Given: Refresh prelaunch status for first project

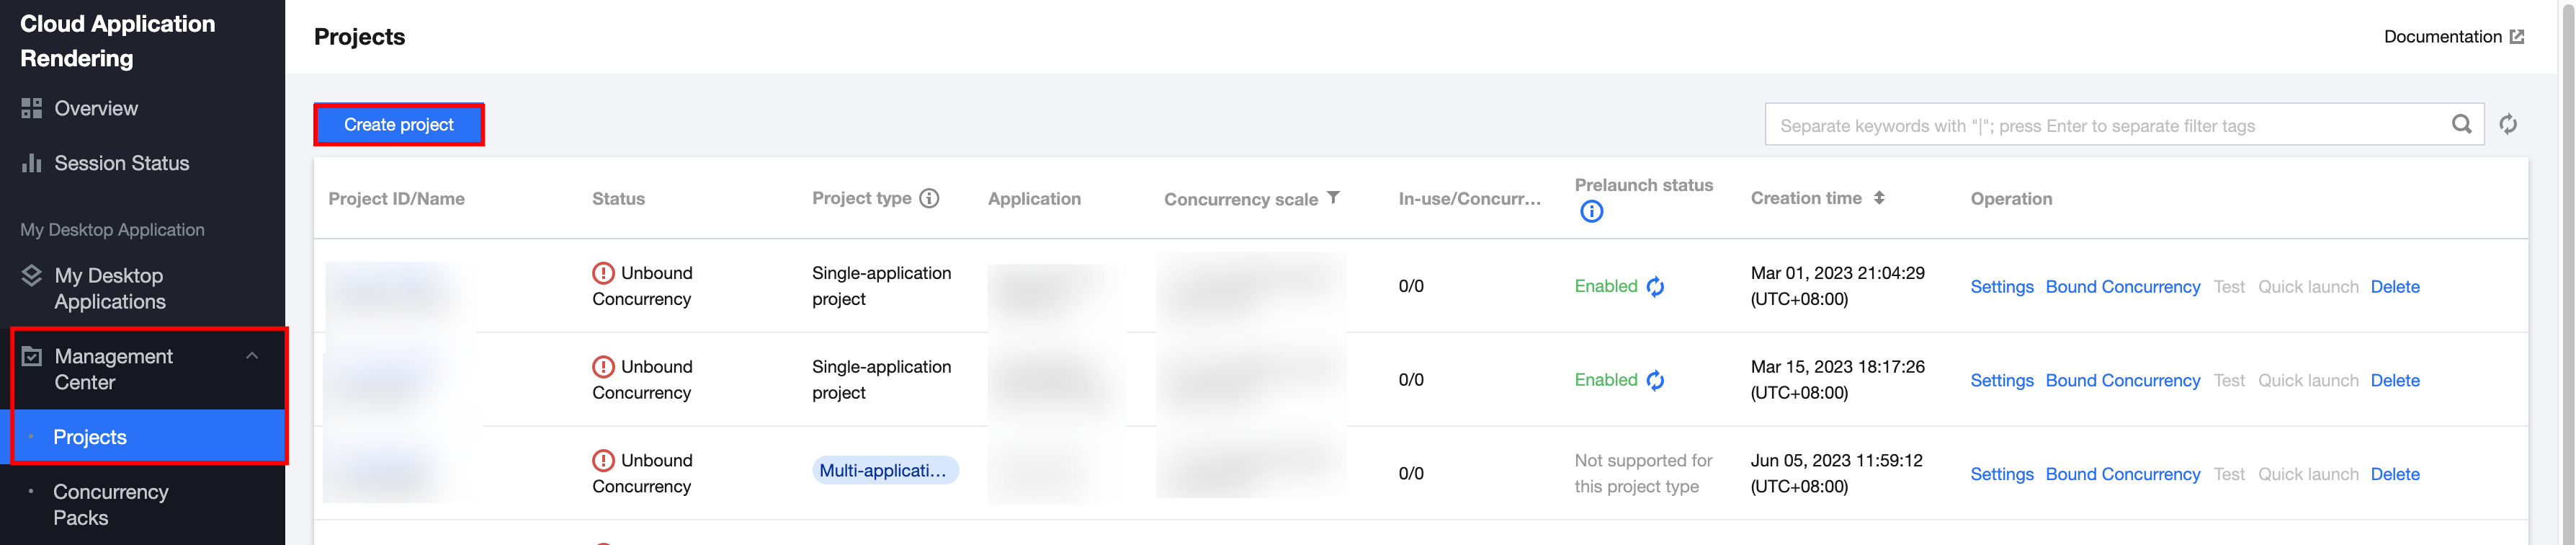Looking at the screenshot, I should 1656,287.
